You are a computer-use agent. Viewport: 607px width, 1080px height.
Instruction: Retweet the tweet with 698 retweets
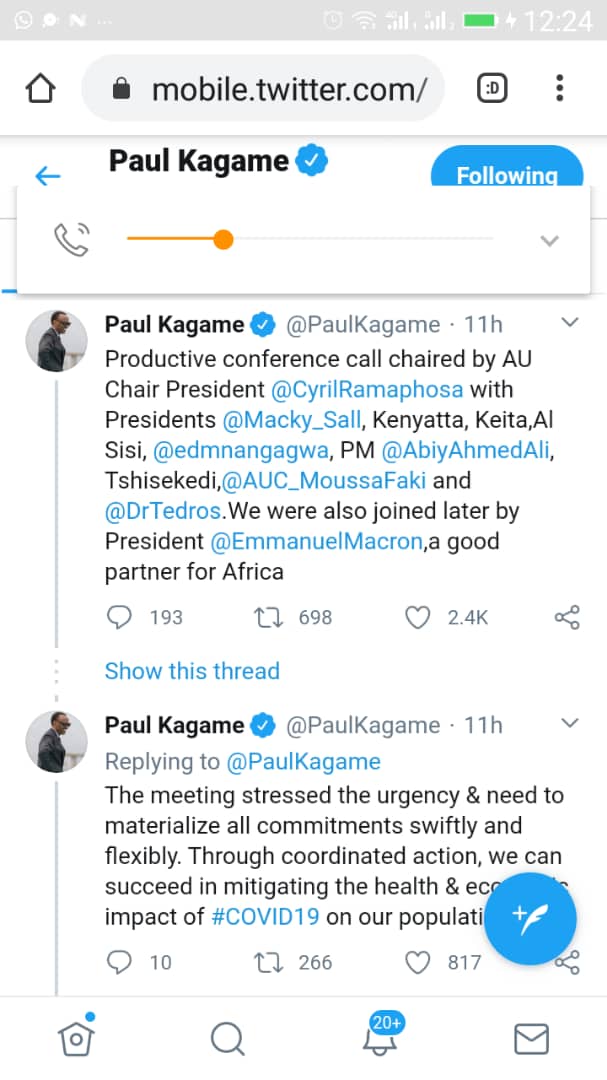click(x=269, y=617)
